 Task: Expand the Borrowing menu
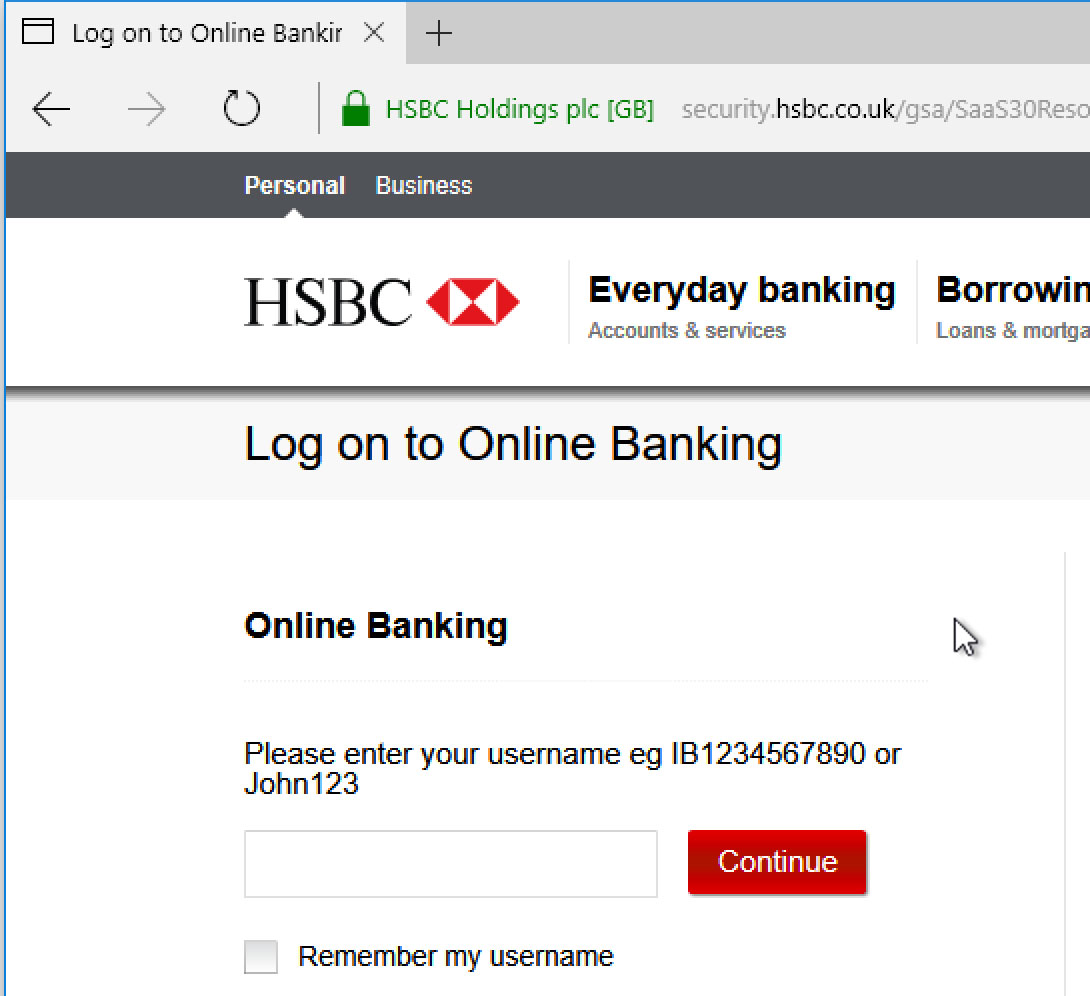point(1013,290)
